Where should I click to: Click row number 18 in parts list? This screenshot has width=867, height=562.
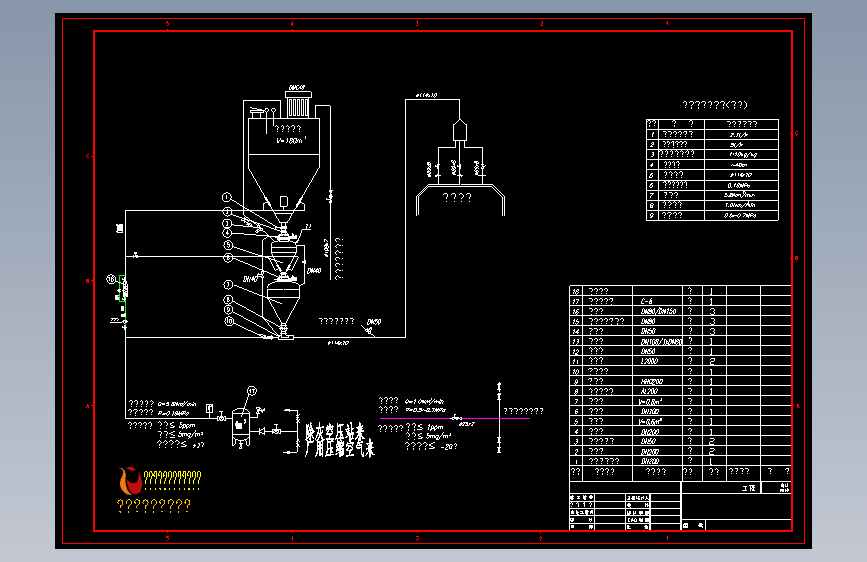[576, 292]
